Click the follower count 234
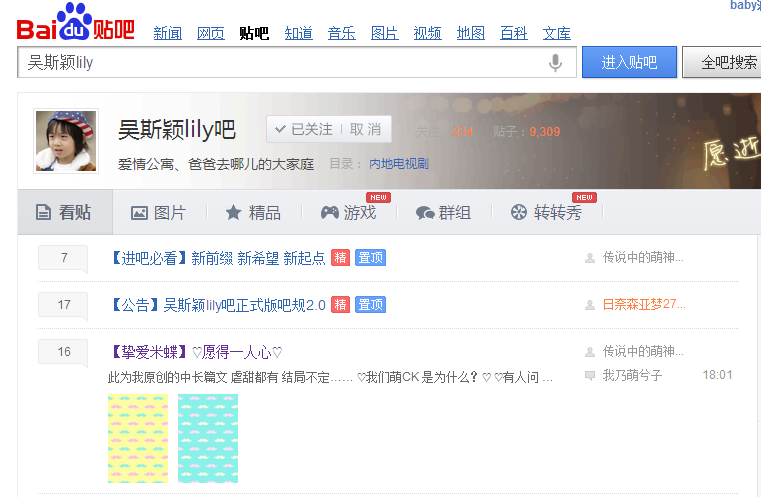 coord(462,132)
